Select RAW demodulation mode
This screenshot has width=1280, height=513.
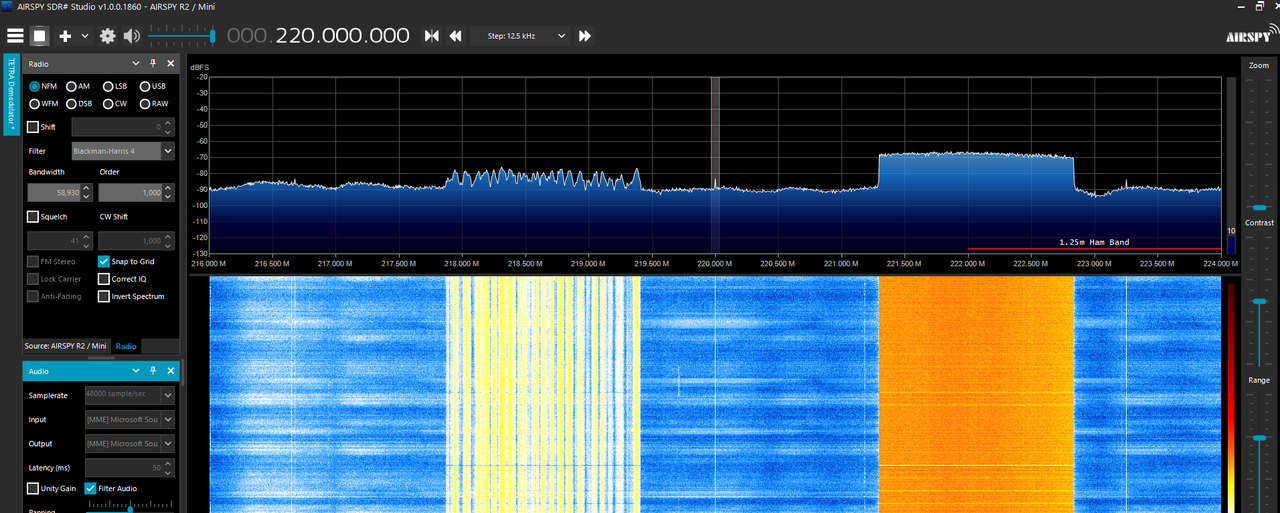pyautogui.click(x=153, y=104)
